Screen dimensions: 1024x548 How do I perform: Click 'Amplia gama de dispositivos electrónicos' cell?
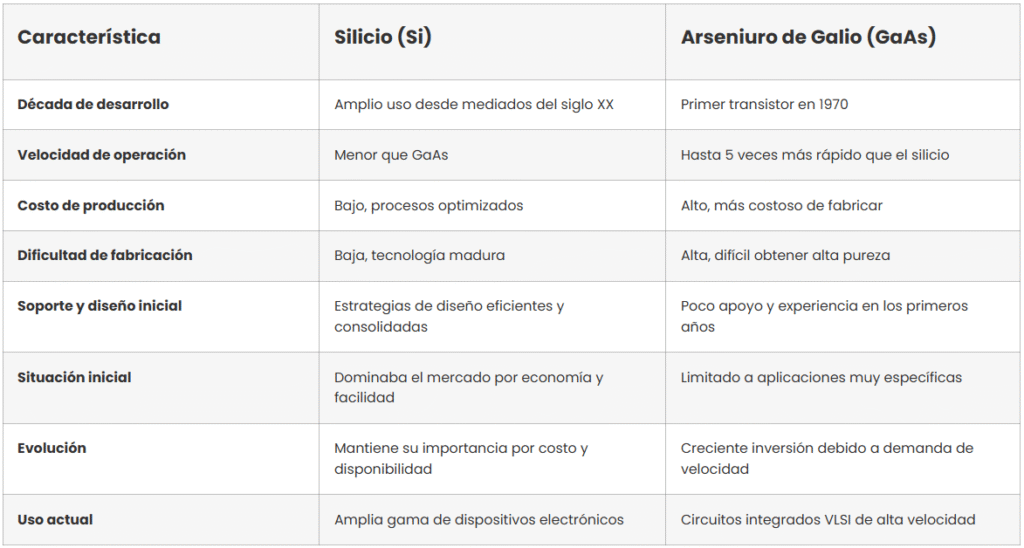479,520
